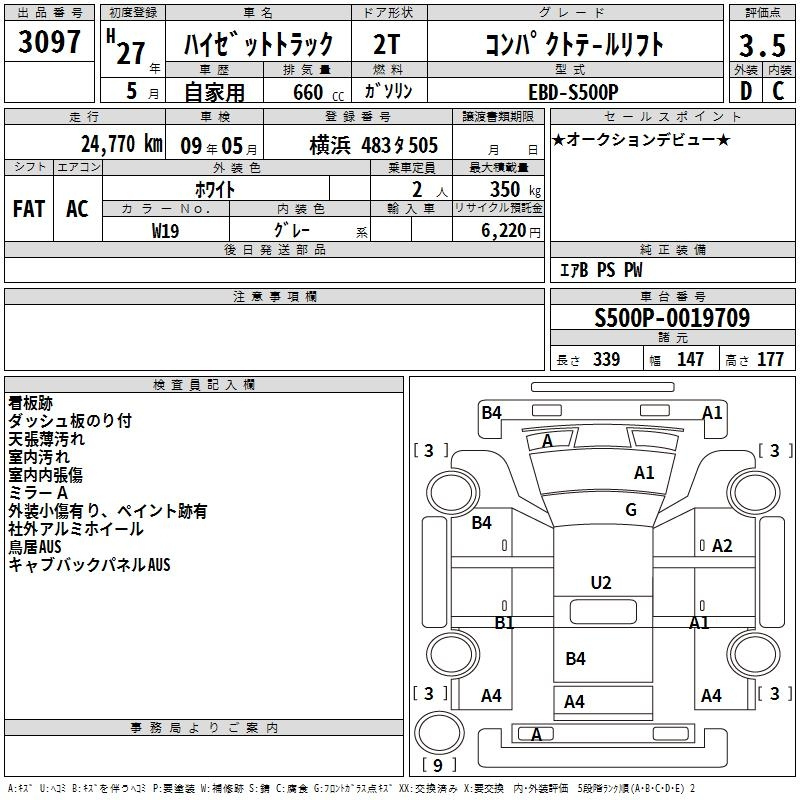Screen dimensions: 800x800
Task: Click the lot number 3097
Action: pyautogui.click(x=49, y=42)
